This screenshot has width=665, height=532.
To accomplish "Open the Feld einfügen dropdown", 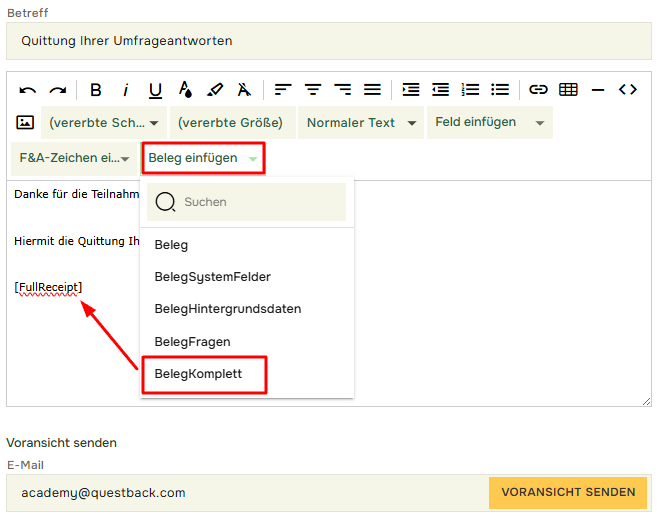I will (x=489, y=122).
